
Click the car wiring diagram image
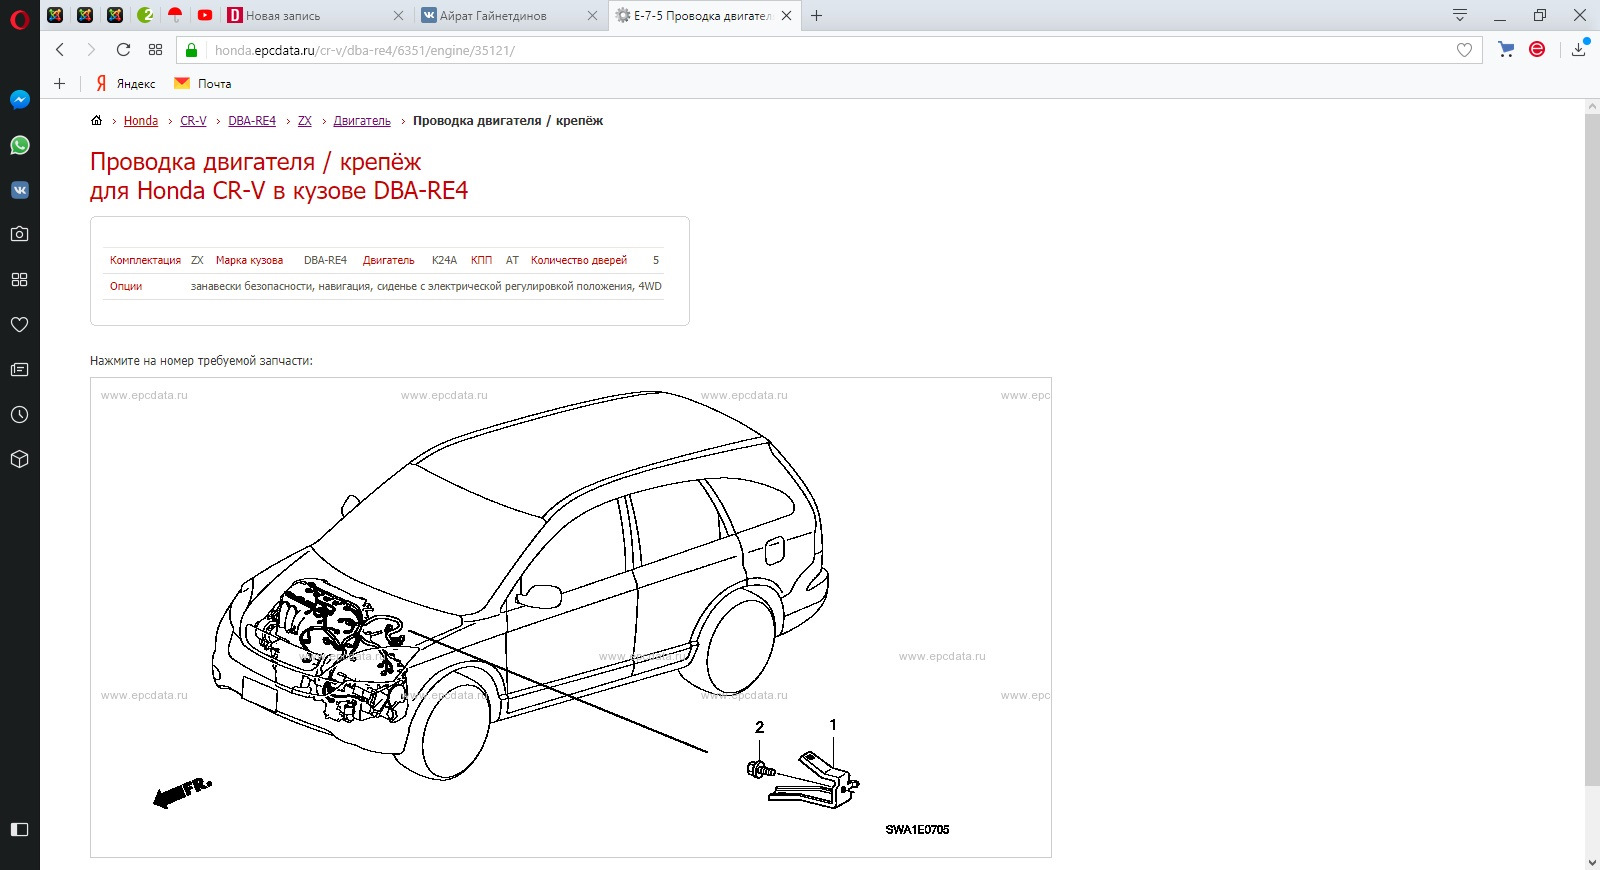(571, 617)
